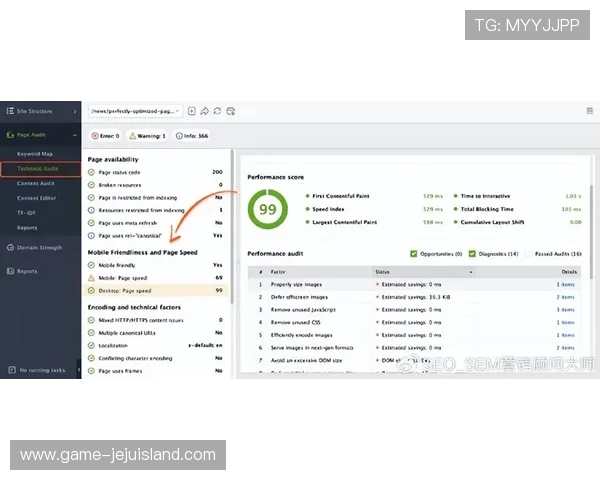This screenshot has height=480, width=600.
Task: Select Keyword Map in sidebar
Action: pyautogui.click(x=35, y=154)
